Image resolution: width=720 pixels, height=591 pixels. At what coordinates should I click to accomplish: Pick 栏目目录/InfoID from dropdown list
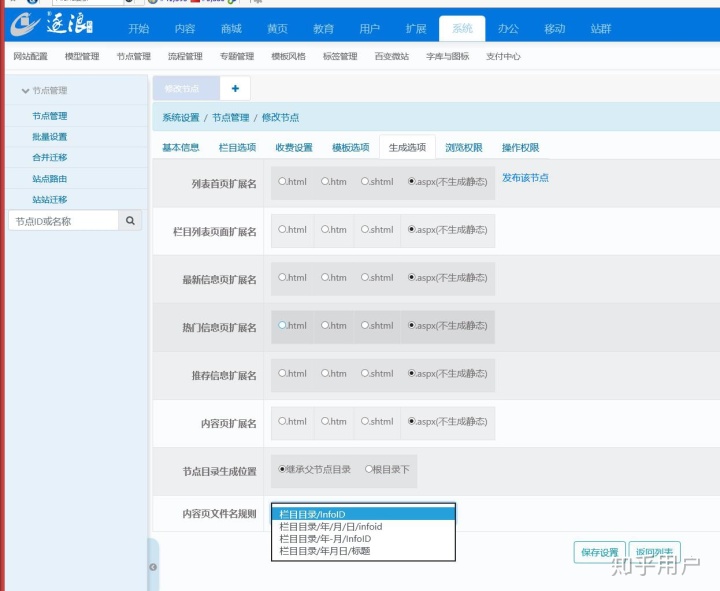coord(363,514)
